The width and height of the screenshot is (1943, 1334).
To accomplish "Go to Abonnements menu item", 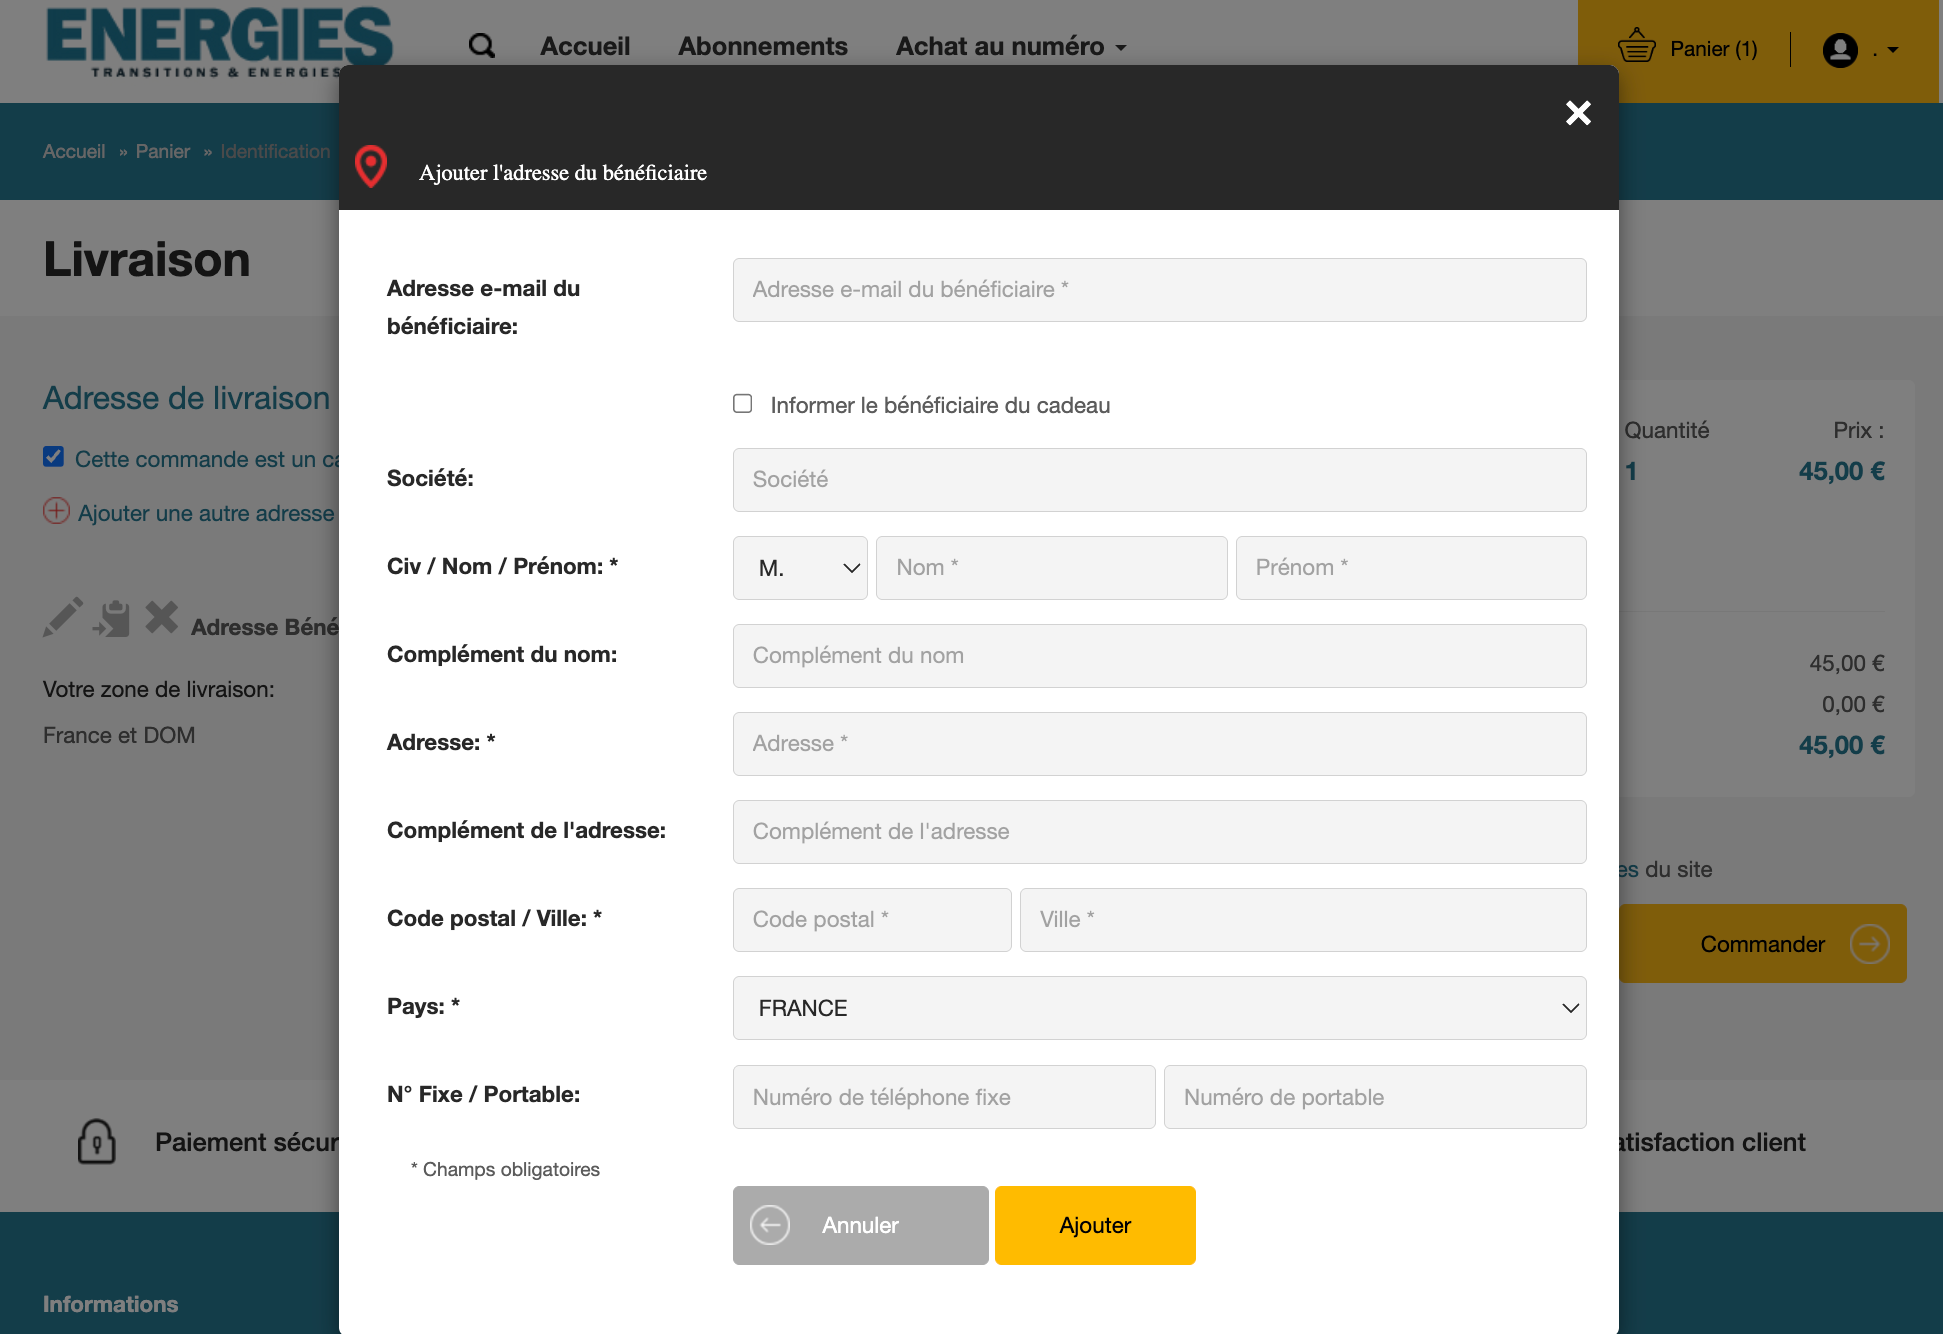I will click(762, 46).
